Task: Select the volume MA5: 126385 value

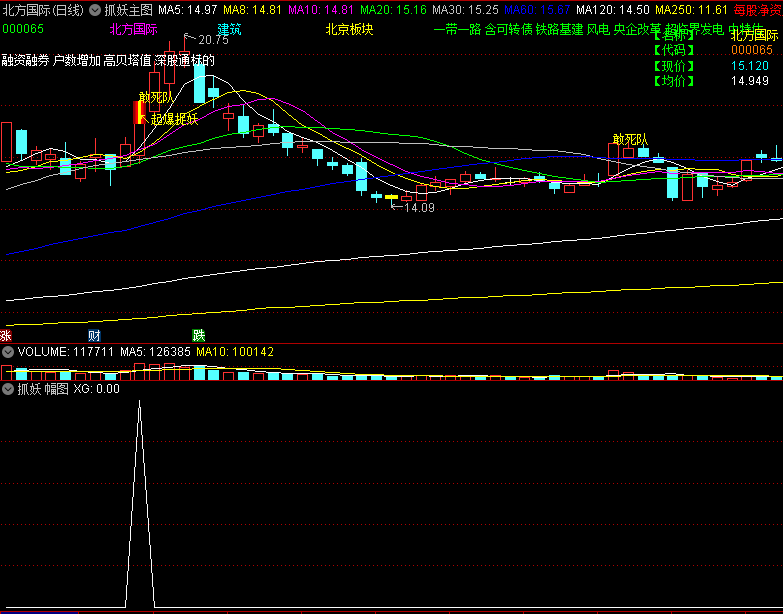Action: point(155,352)
